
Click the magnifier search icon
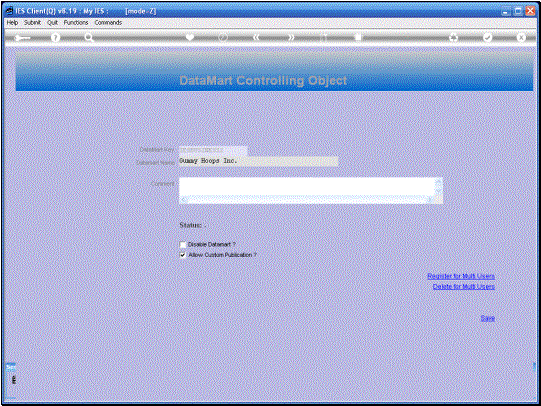click(89, 37)
